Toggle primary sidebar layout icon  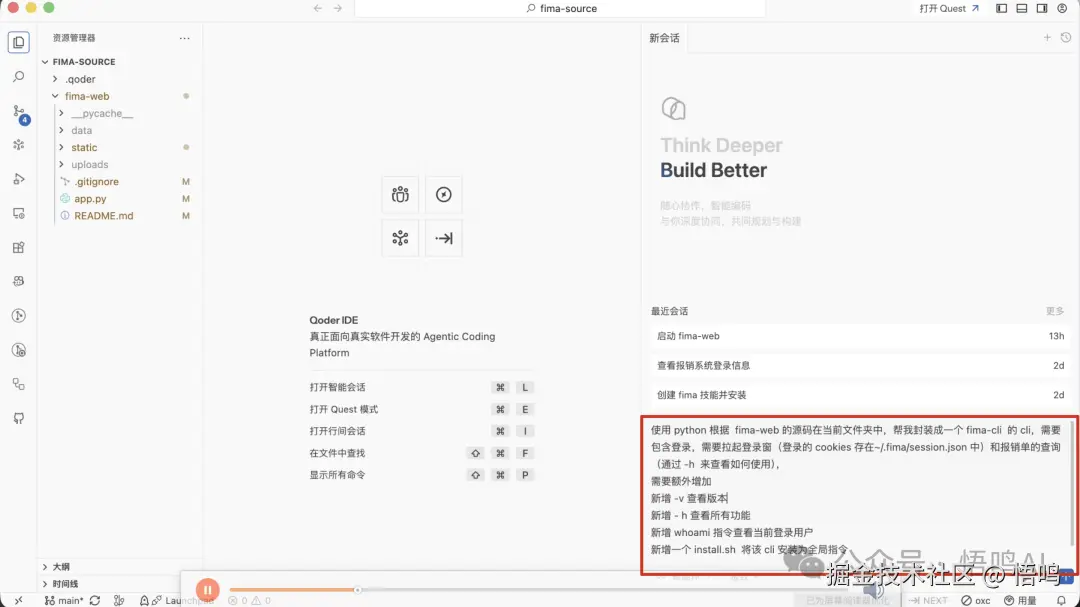1001,8
